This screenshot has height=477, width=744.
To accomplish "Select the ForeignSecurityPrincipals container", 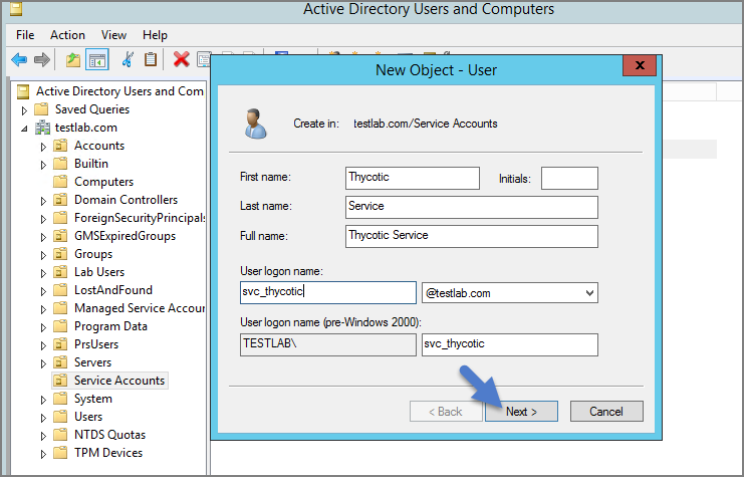I will pyautogui.click(x=140, y=218).
